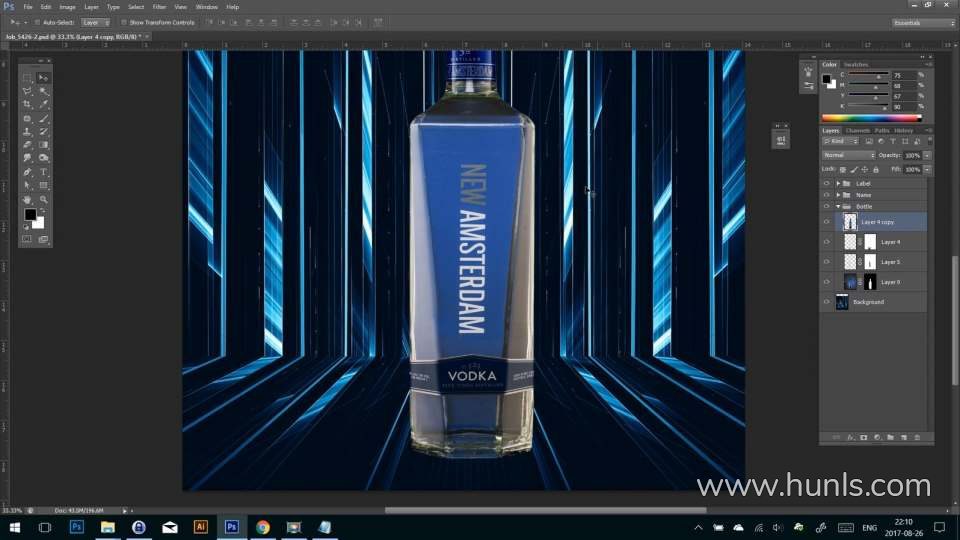
Task: Collapse the Bottle layer group
Action: click(x=838, y=206)
